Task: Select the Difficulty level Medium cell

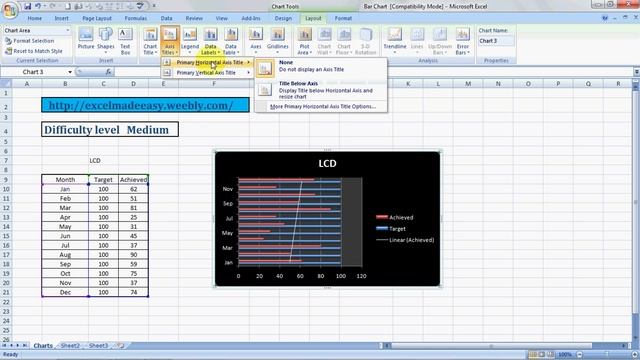Action: pos(110,129)
